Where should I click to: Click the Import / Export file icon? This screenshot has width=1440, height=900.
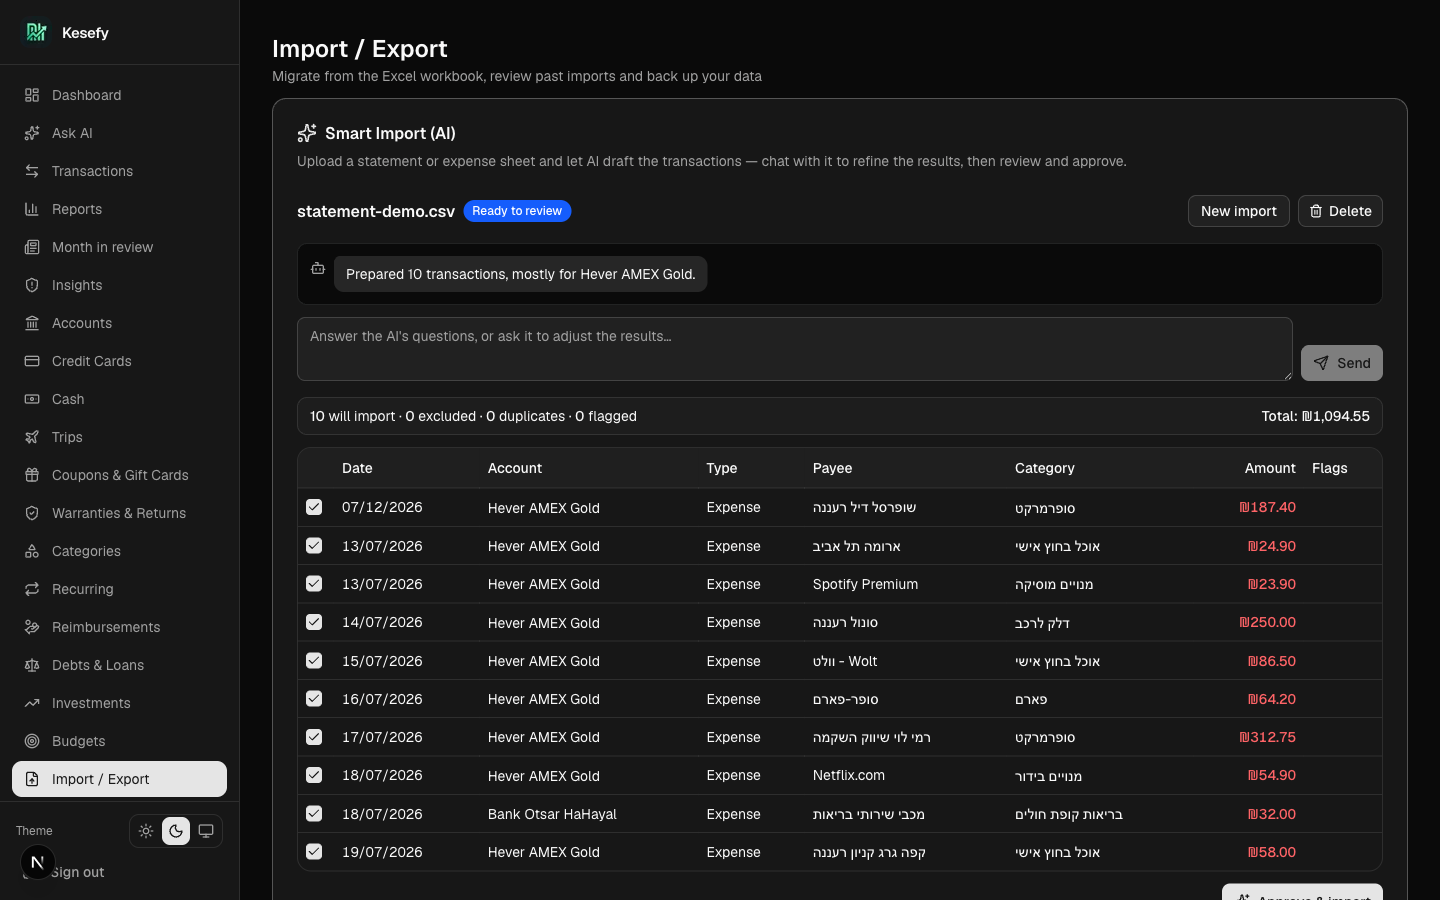[32, 779]
